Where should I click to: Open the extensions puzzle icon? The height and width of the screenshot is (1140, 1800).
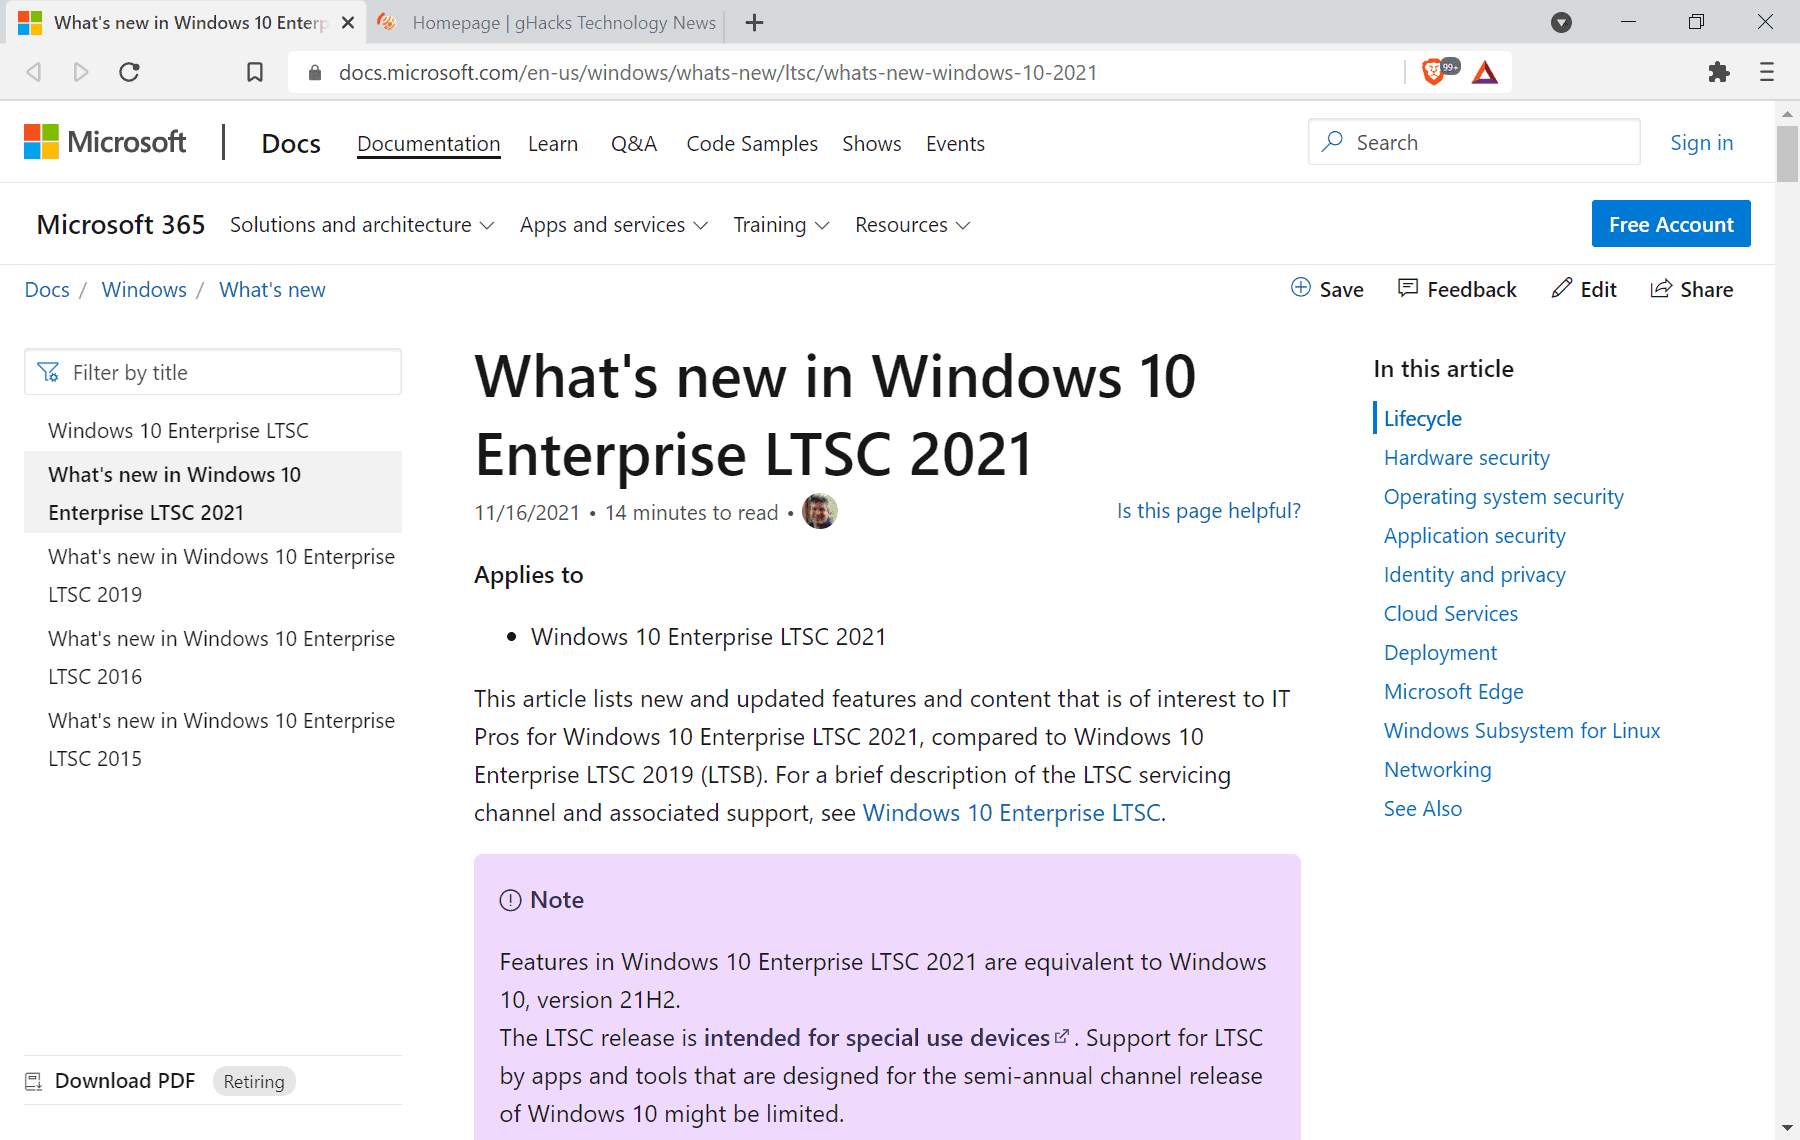coord(1719,72)
